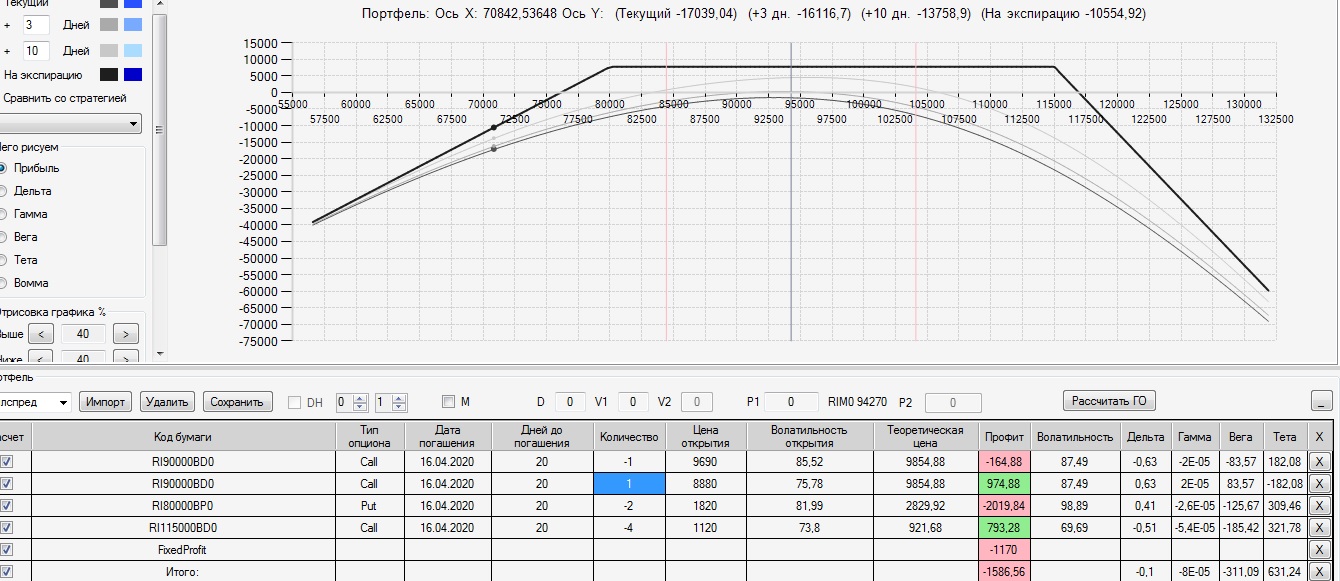The width and height of the screenshot is (1340, 581).
Task: Open the portfolio name dropdown beside Импорт
Action: pyautogui.click(x=62, y=402)
